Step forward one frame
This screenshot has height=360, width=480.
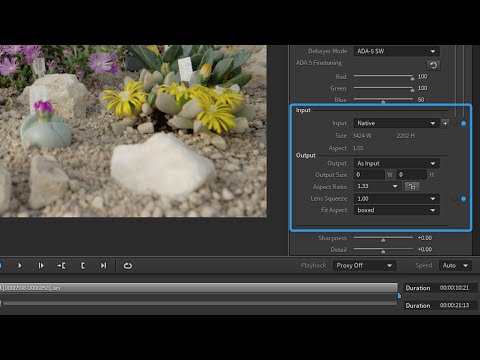tap(41, 266)
